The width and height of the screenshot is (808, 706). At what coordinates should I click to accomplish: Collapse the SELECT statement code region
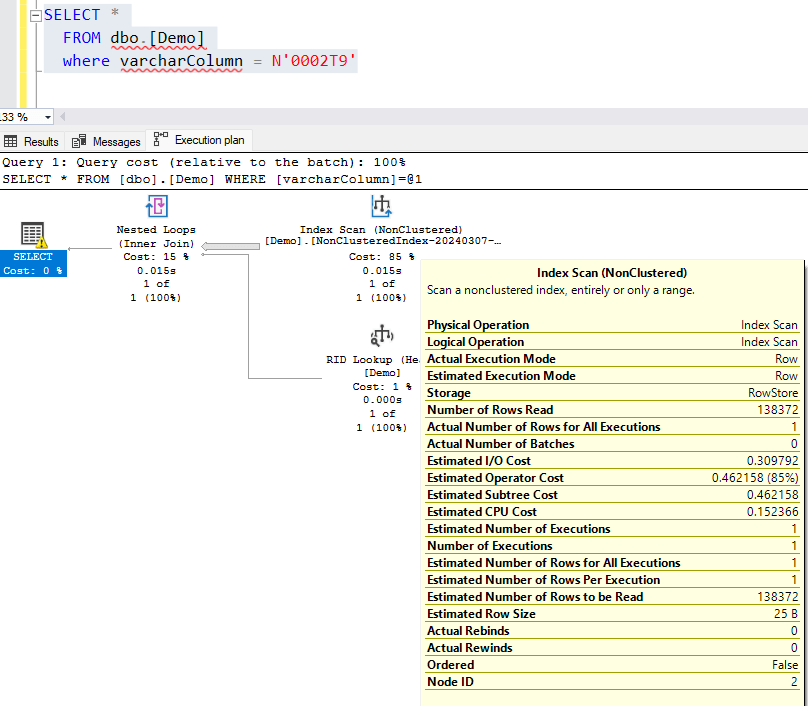pos(35,16)
